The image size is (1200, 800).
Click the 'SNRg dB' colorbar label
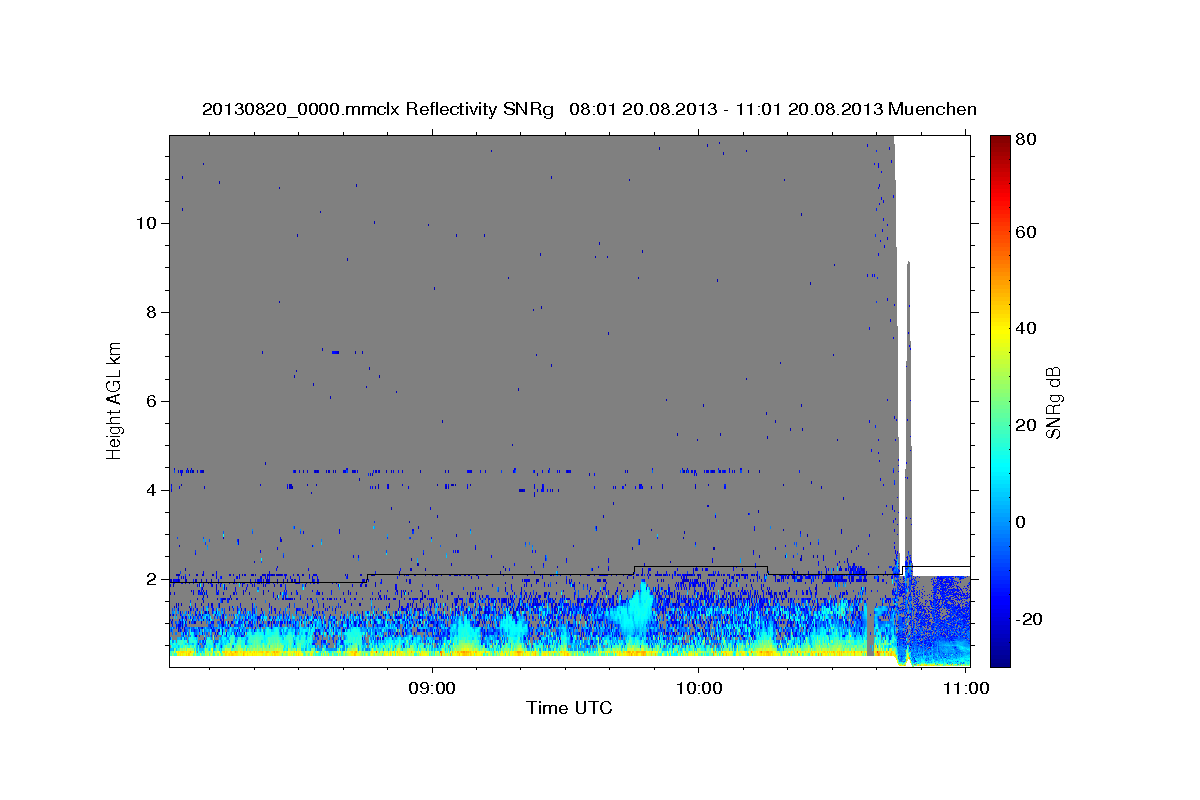(x=1054, y=402)
